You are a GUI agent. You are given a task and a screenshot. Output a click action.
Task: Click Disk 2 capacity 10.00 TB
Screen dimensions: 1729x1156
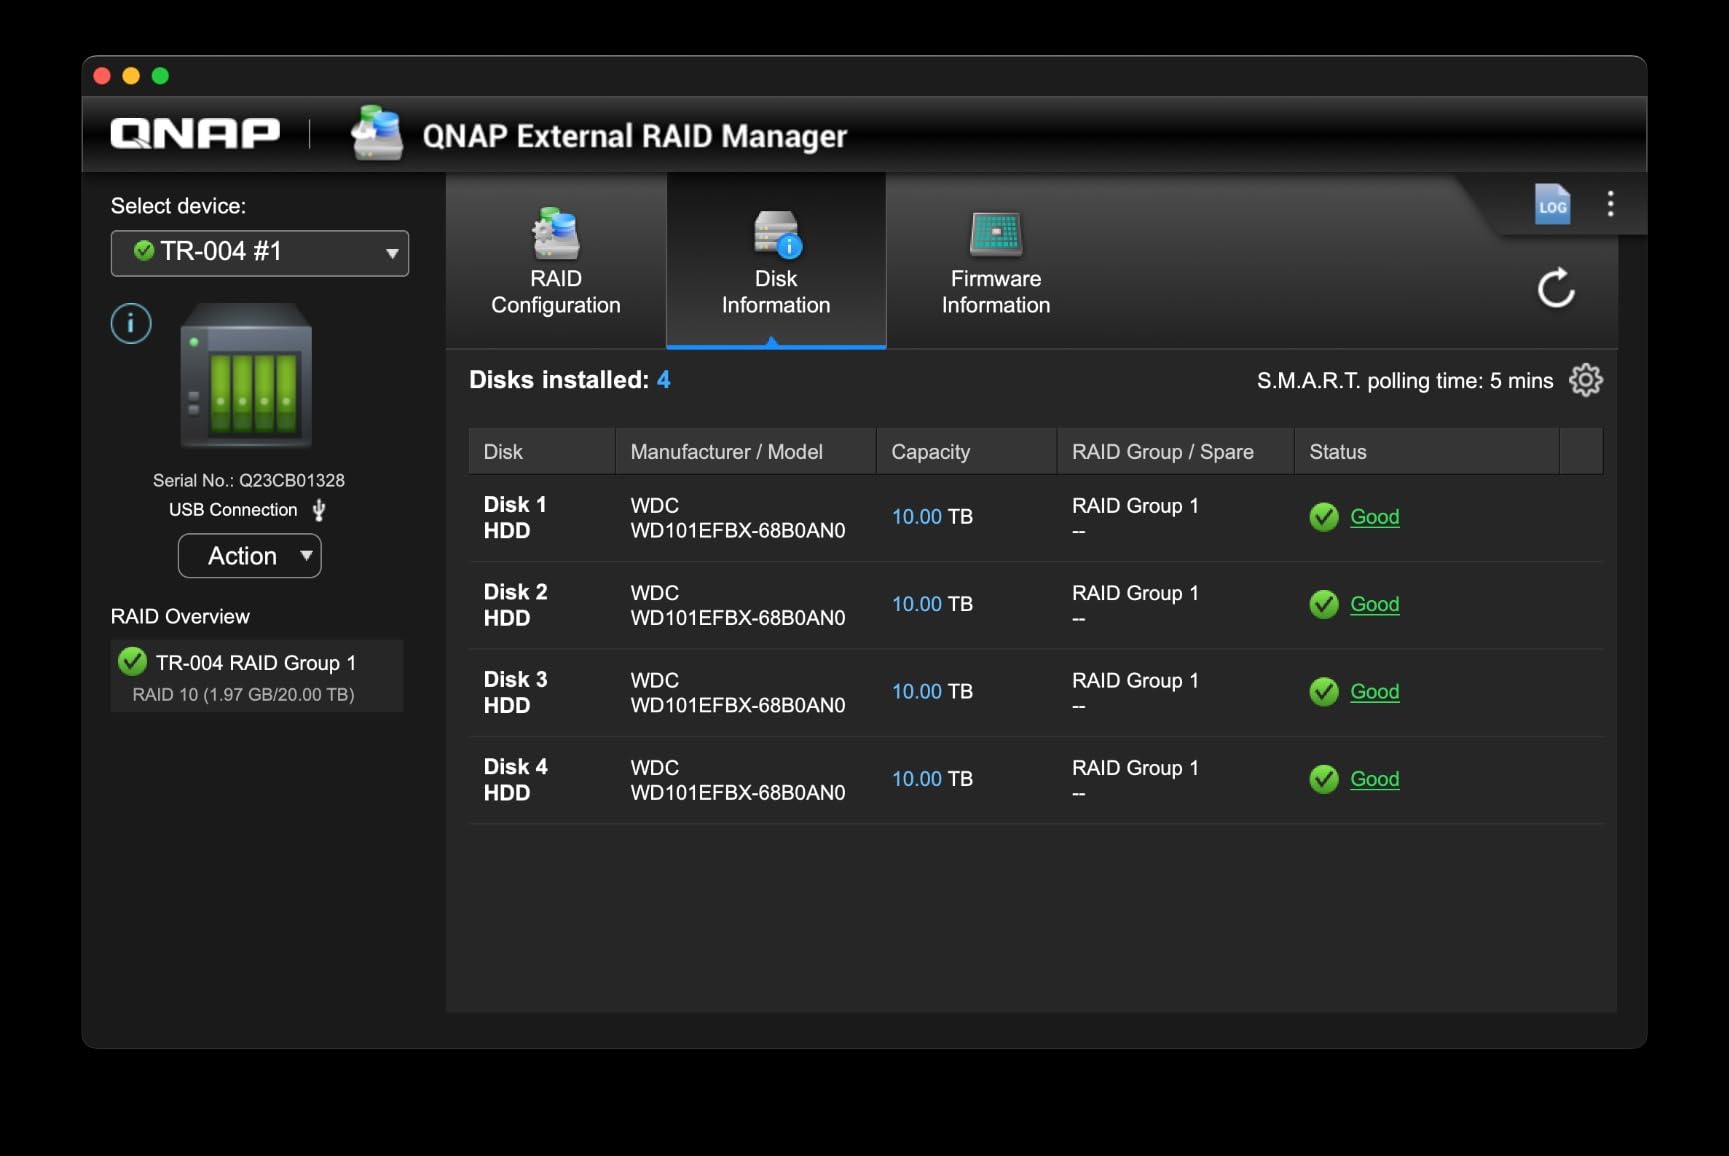[x=932, y=604]
